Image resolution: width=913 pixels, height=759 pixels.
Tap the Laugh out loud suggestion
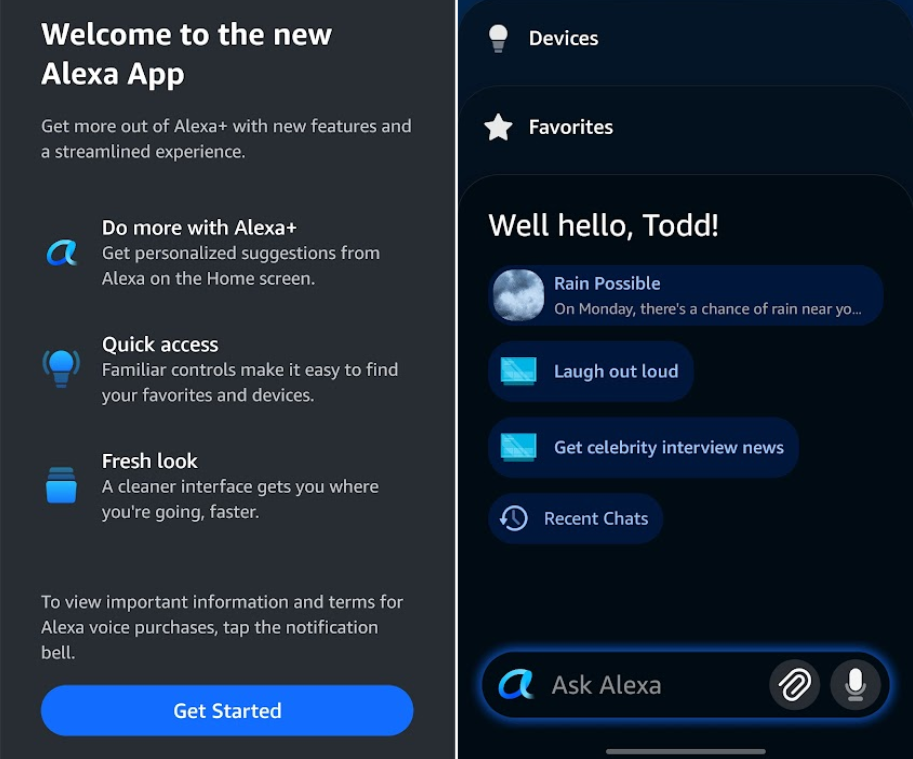click(615, 371)
